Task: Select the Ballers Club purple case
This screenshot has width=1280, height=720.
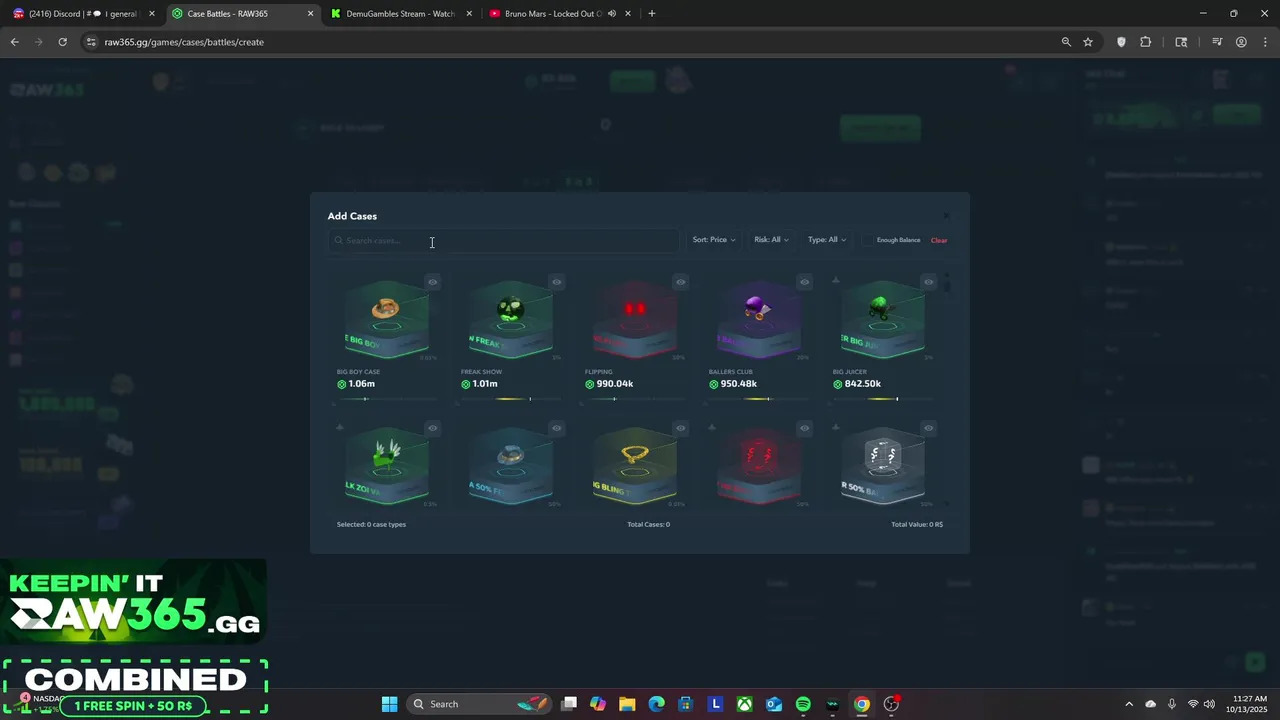Action: [759, 318]
